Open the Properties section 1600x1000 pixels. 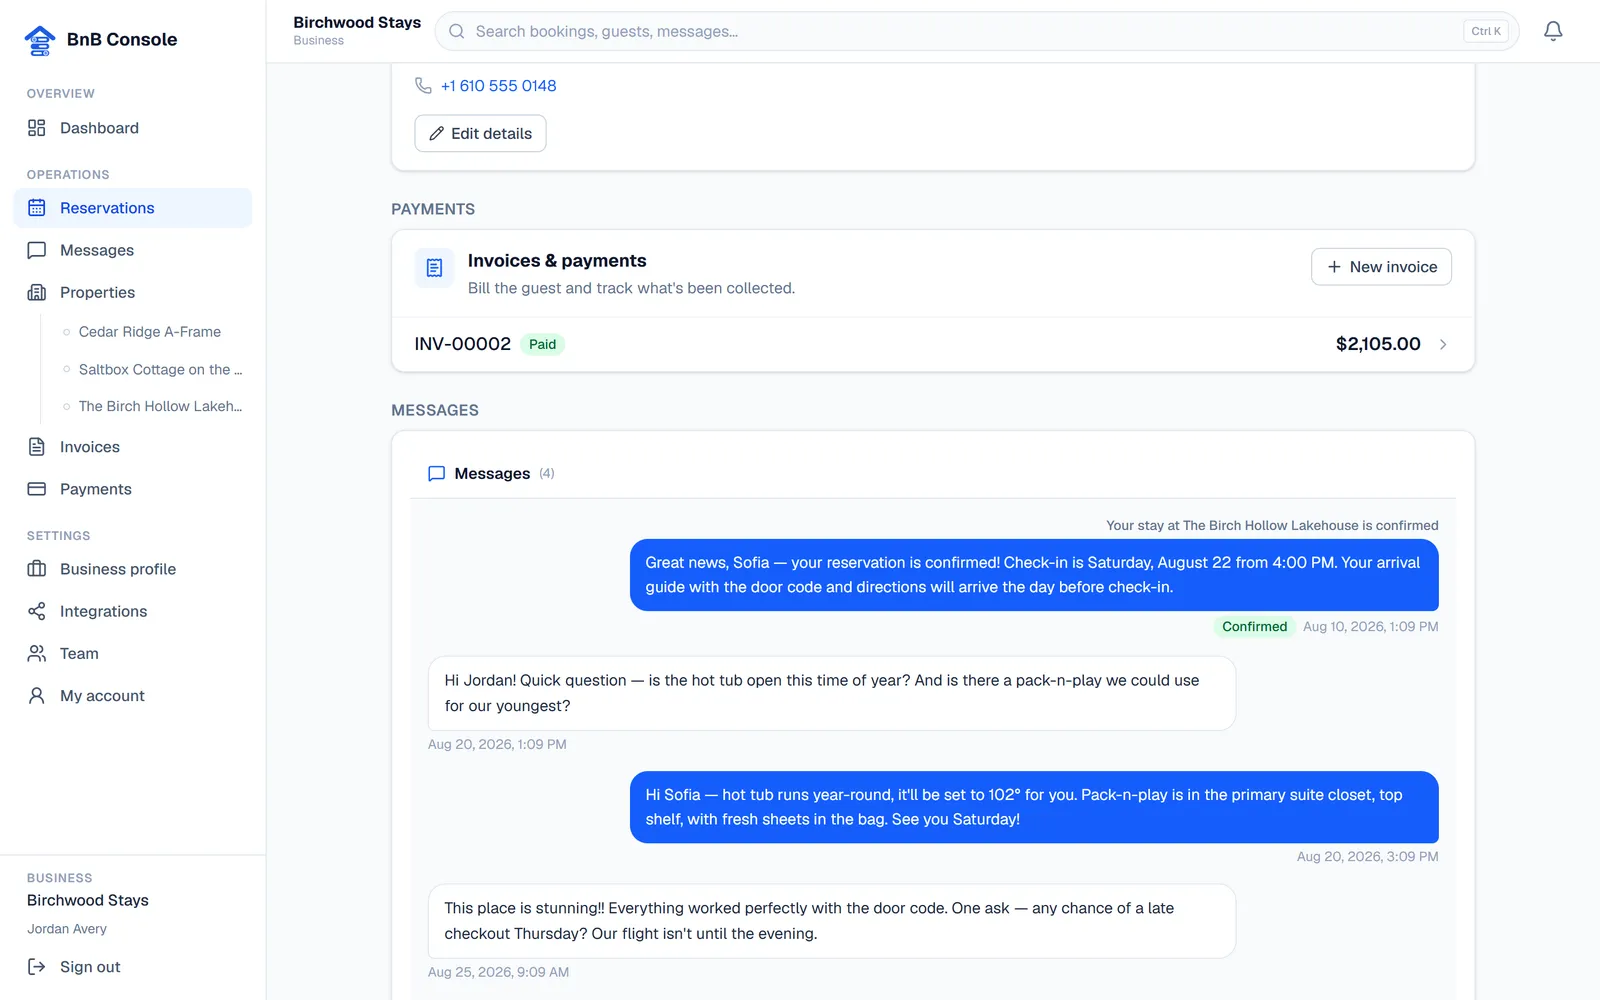point(133,292)
